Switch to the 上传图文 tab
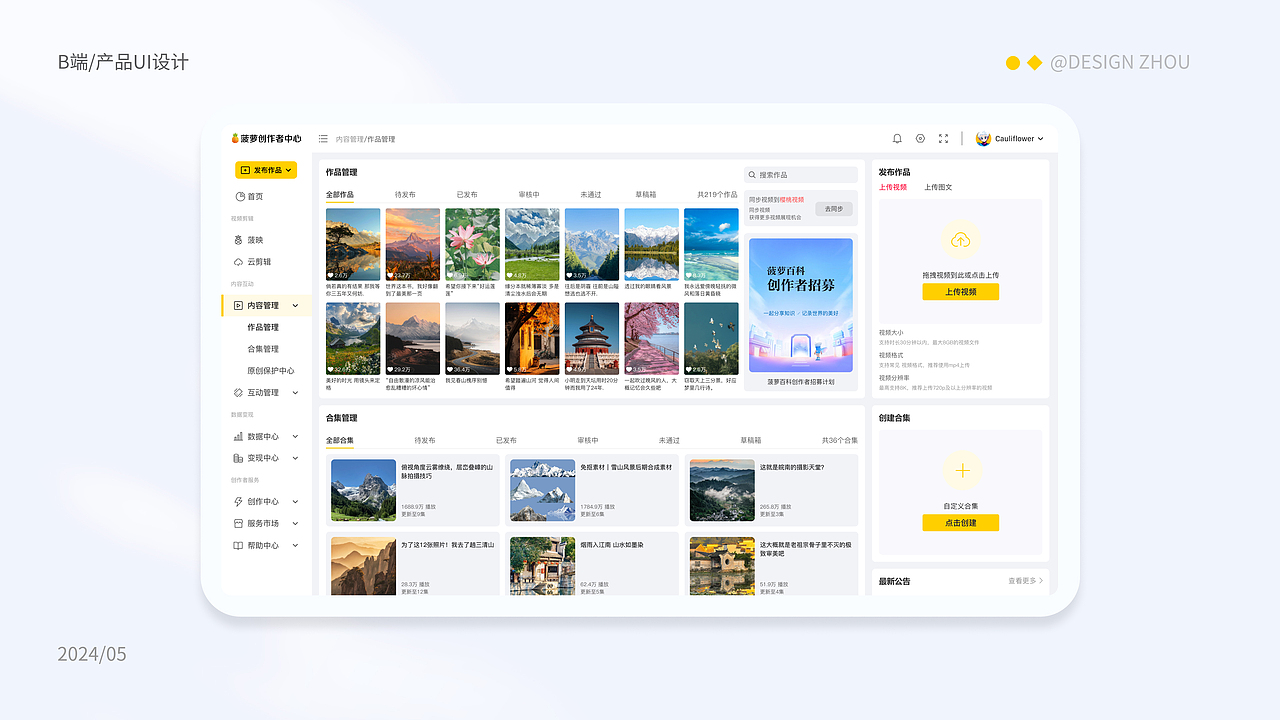This screenshot has height=720, width=1280. pyautogui.click(x=938, y=188)
